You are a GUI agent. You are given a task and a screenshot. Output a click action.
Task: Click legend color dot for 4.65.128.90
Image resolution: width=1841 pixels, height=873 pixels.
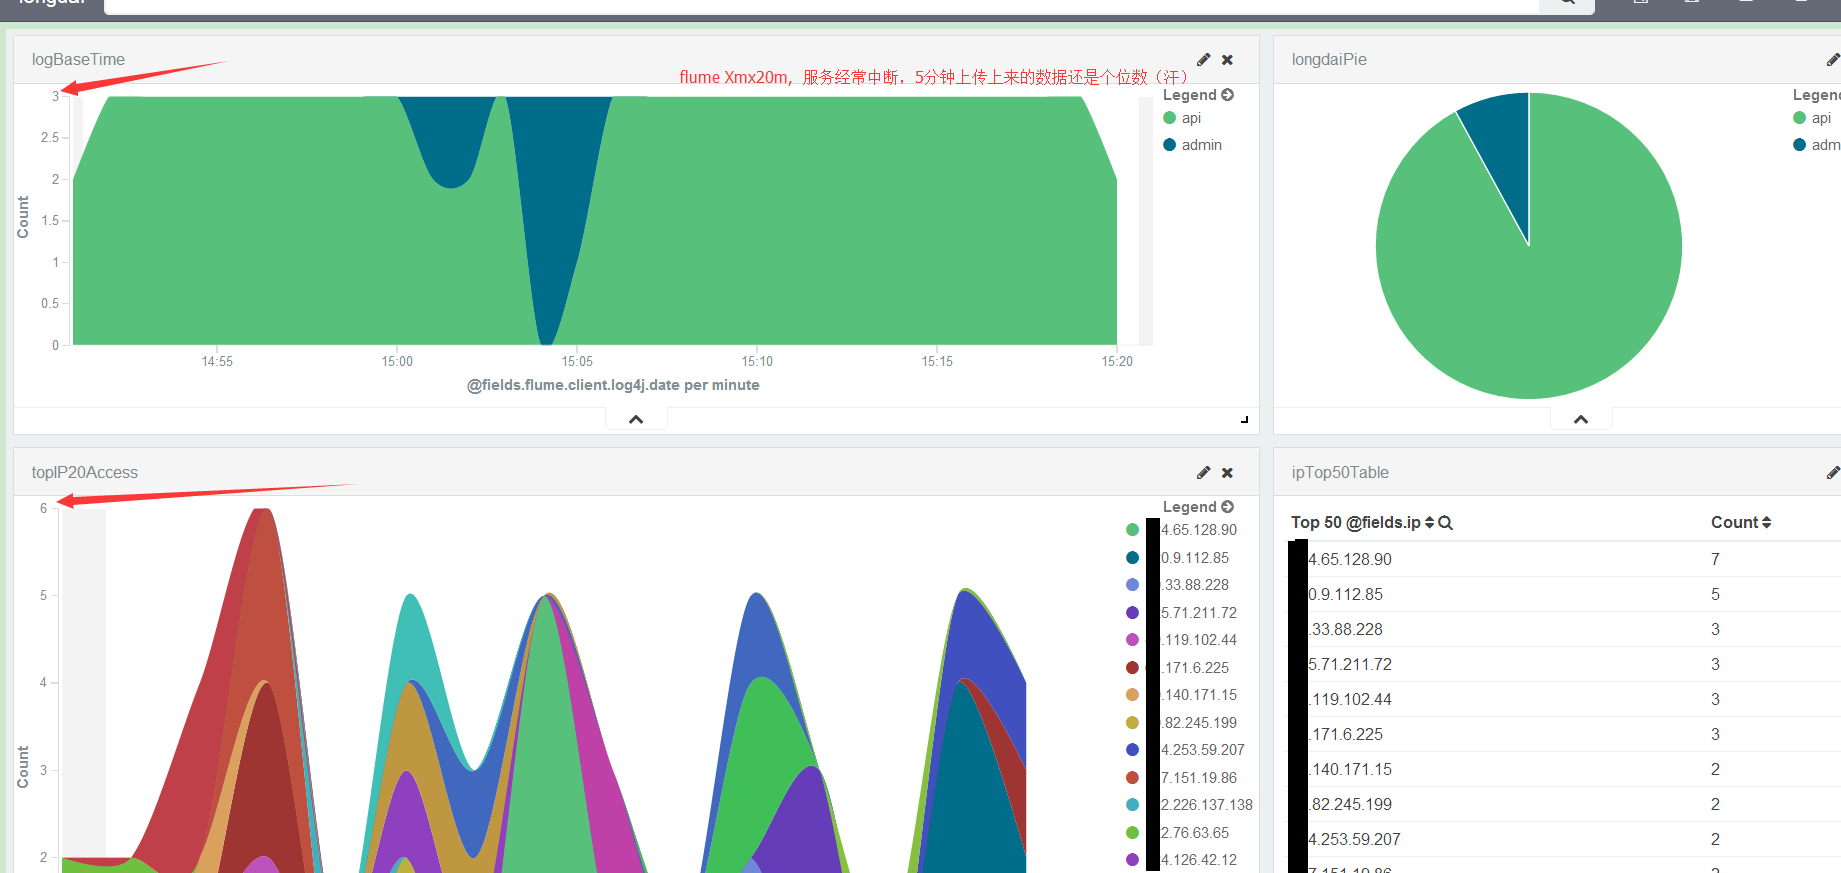click(x=1133, y=530)
